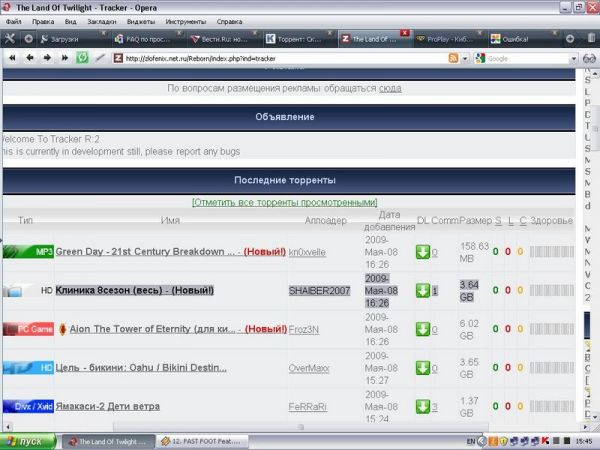Open the пуск Start menu
This screenshot has height=450, width=600.
tap(28, 442)
